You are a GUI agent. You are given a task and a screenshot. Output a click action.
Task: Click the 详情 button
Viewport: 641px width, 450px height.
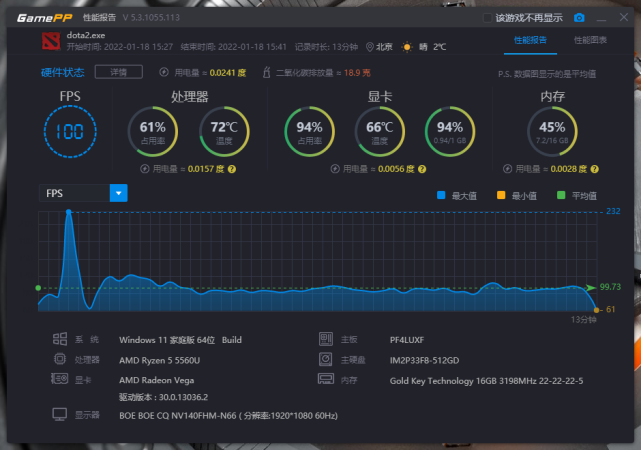[119, 72]
